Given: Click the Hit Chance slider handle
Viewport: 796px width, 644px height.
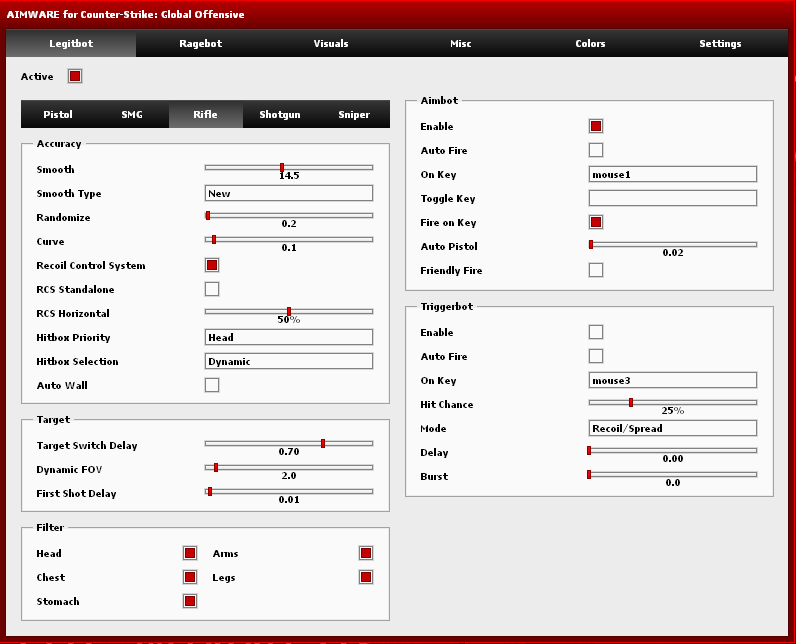Looking at the screenshot, I should [631, 403].
